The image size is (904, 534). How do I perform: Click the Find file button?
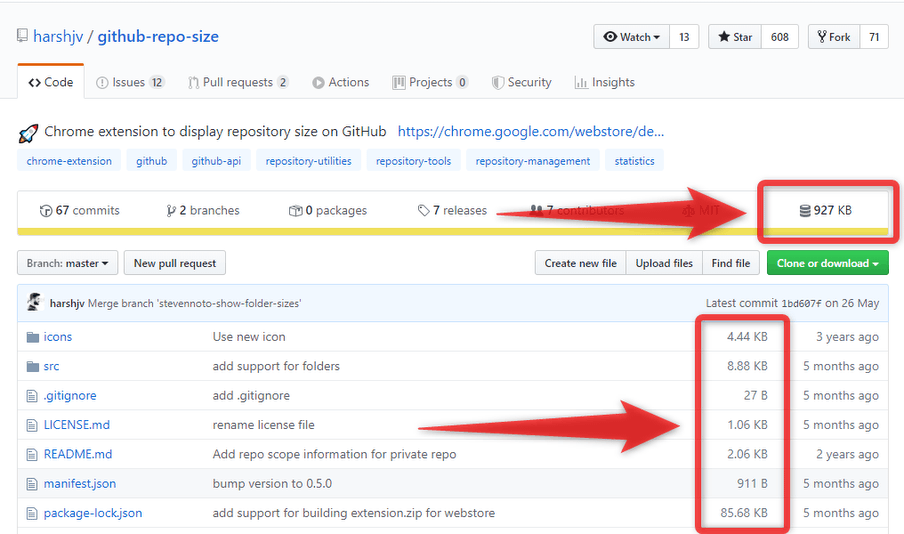(731, 263)
